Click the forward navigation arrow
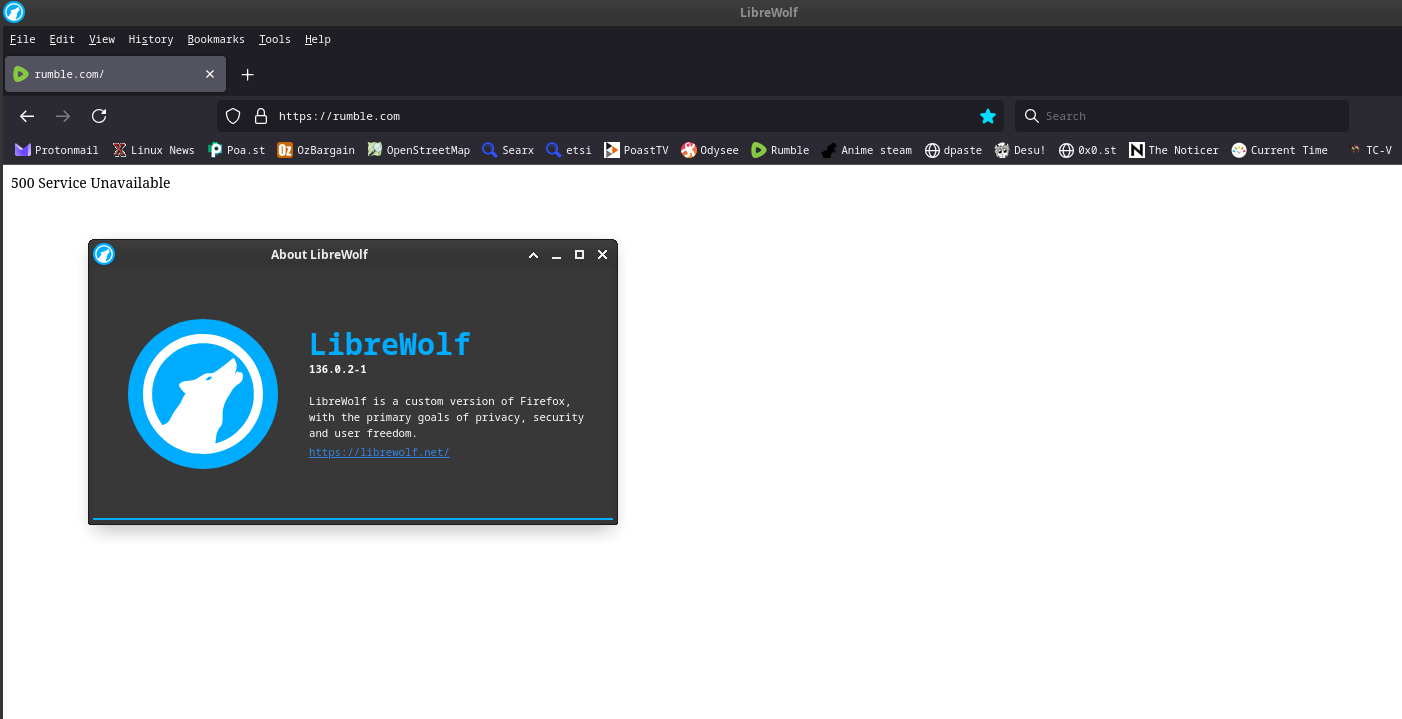 click(x=63, y=116)
